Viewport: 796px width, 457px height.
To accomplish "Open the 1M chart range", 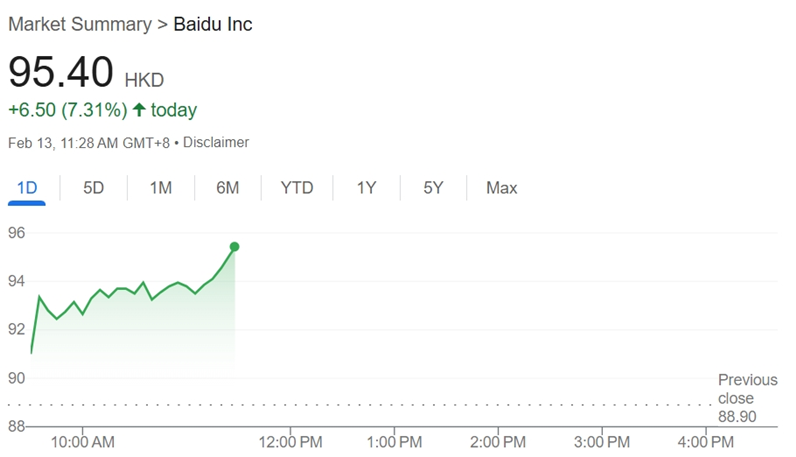I will coord(160,188).
